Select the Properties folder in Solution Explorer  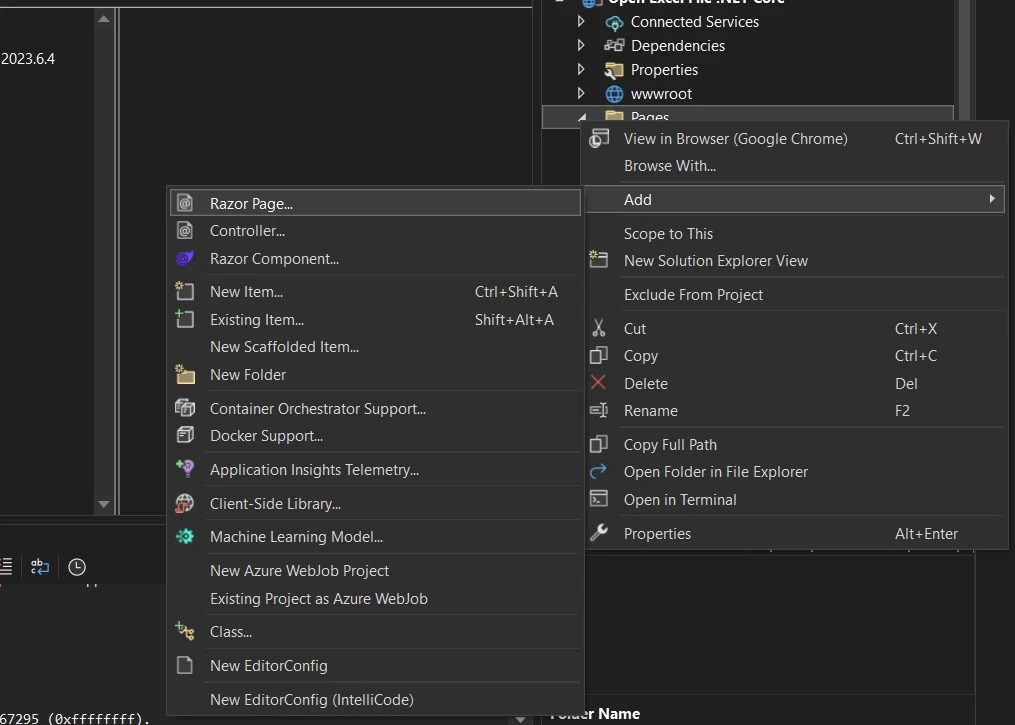click(664, 70)
